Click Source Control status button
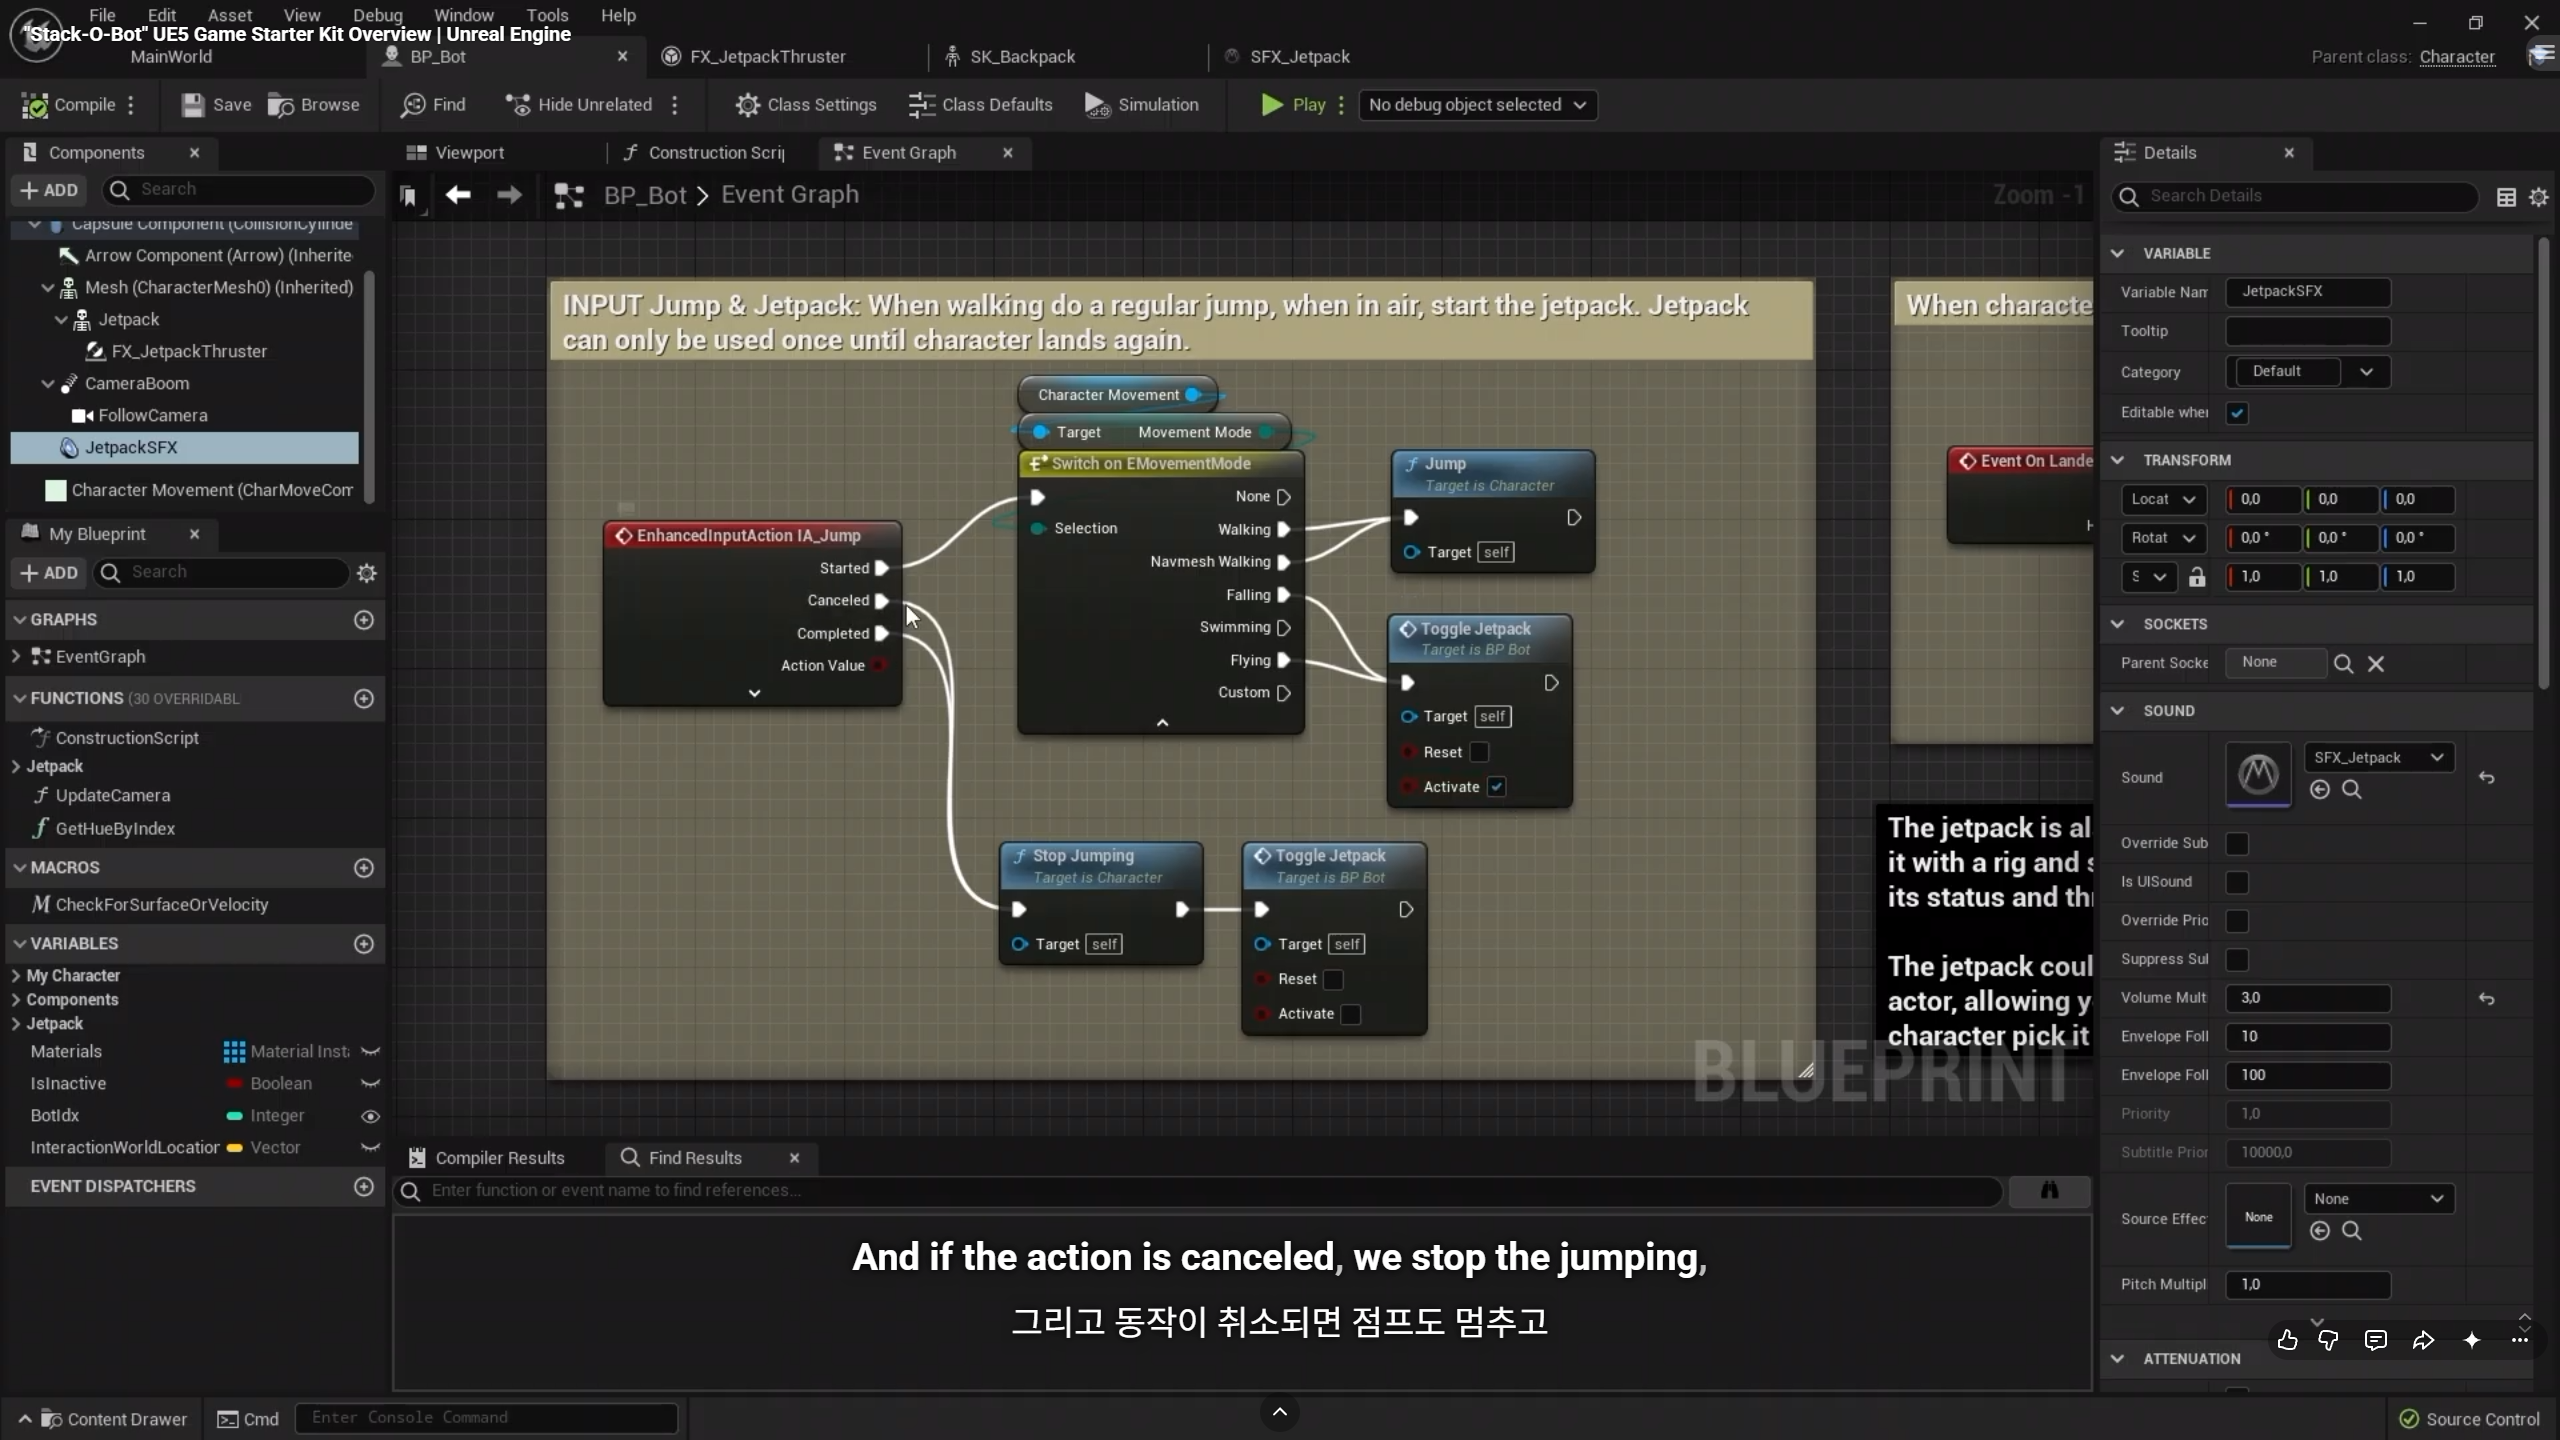The image size is (2560, 1440). (2470, 1419)
